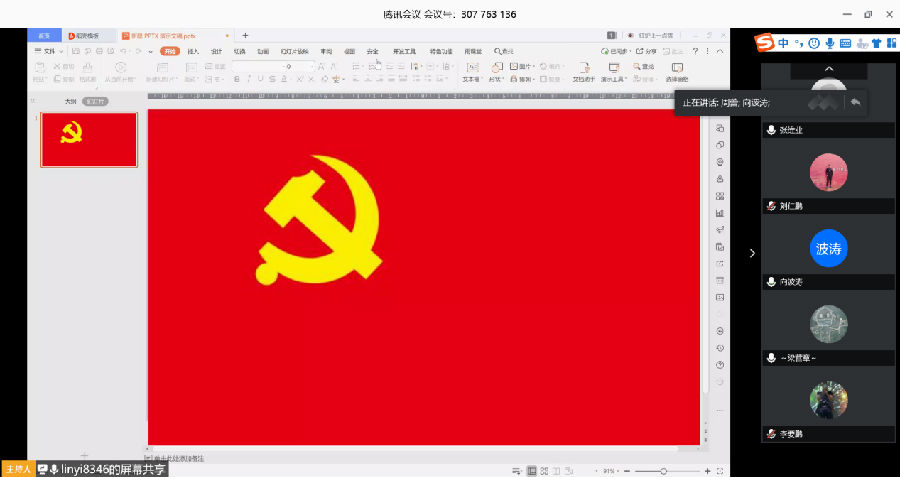The height and width of the screenshot is (477, 900).
Task: Click the zoom in plus in status bar
Action: point(707,471)
